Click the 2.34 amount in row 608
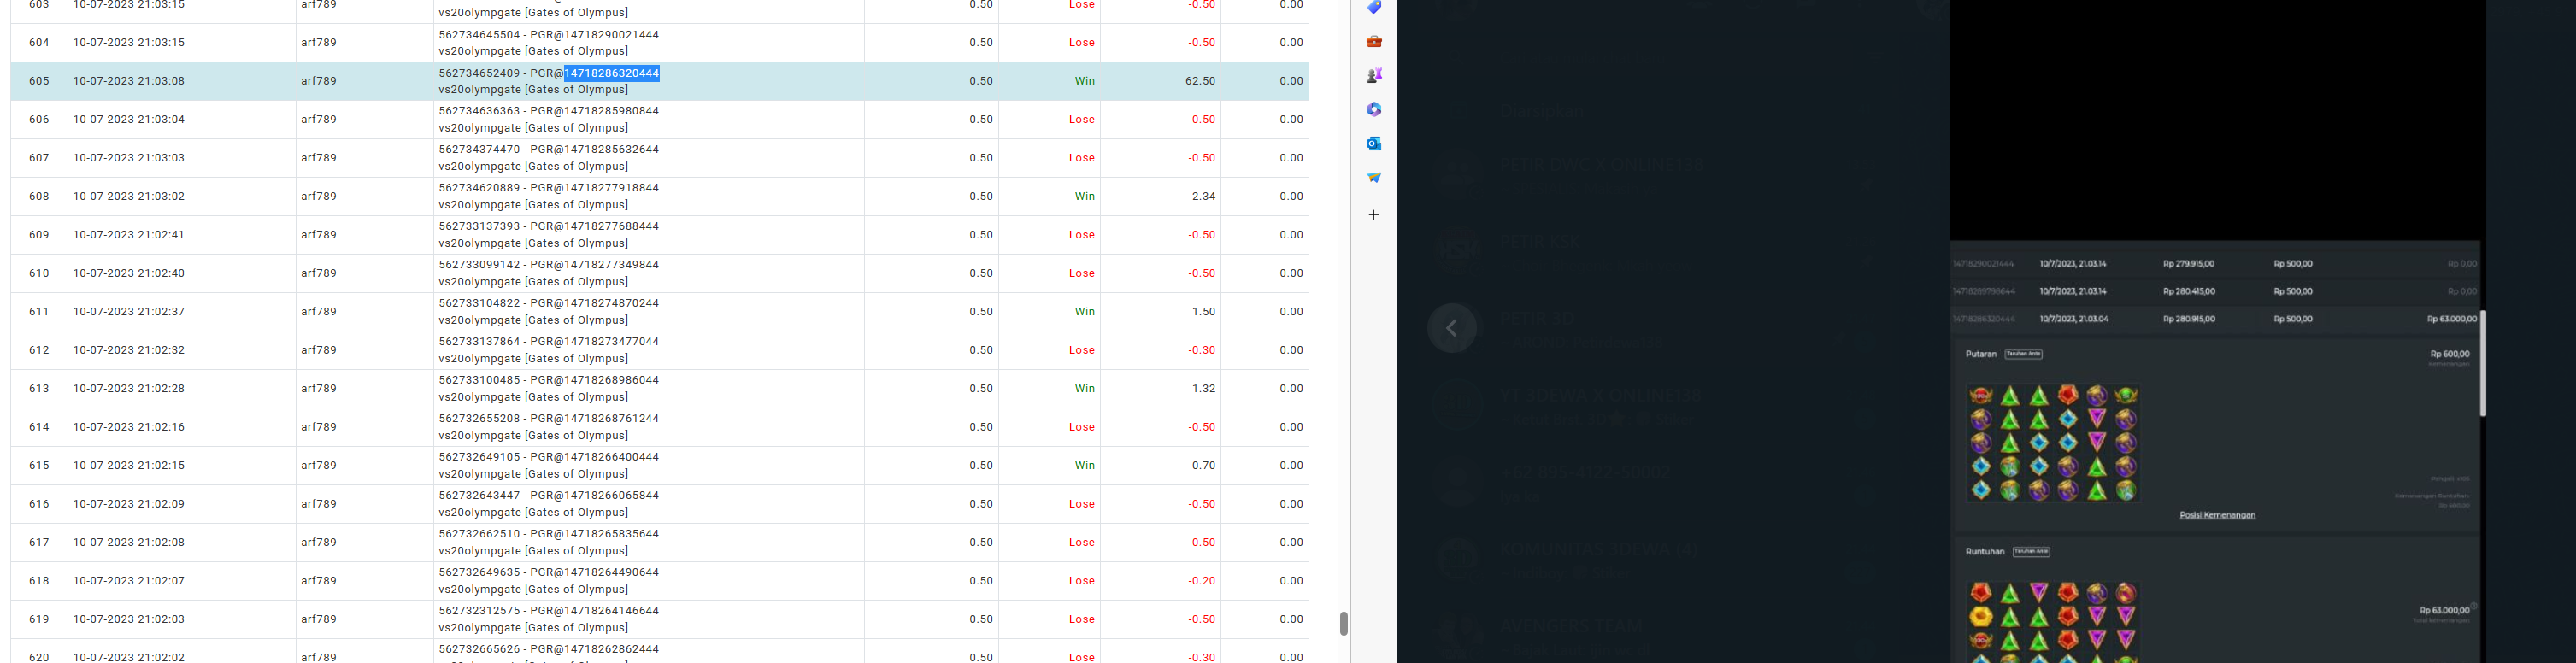 coord(1204,197)
